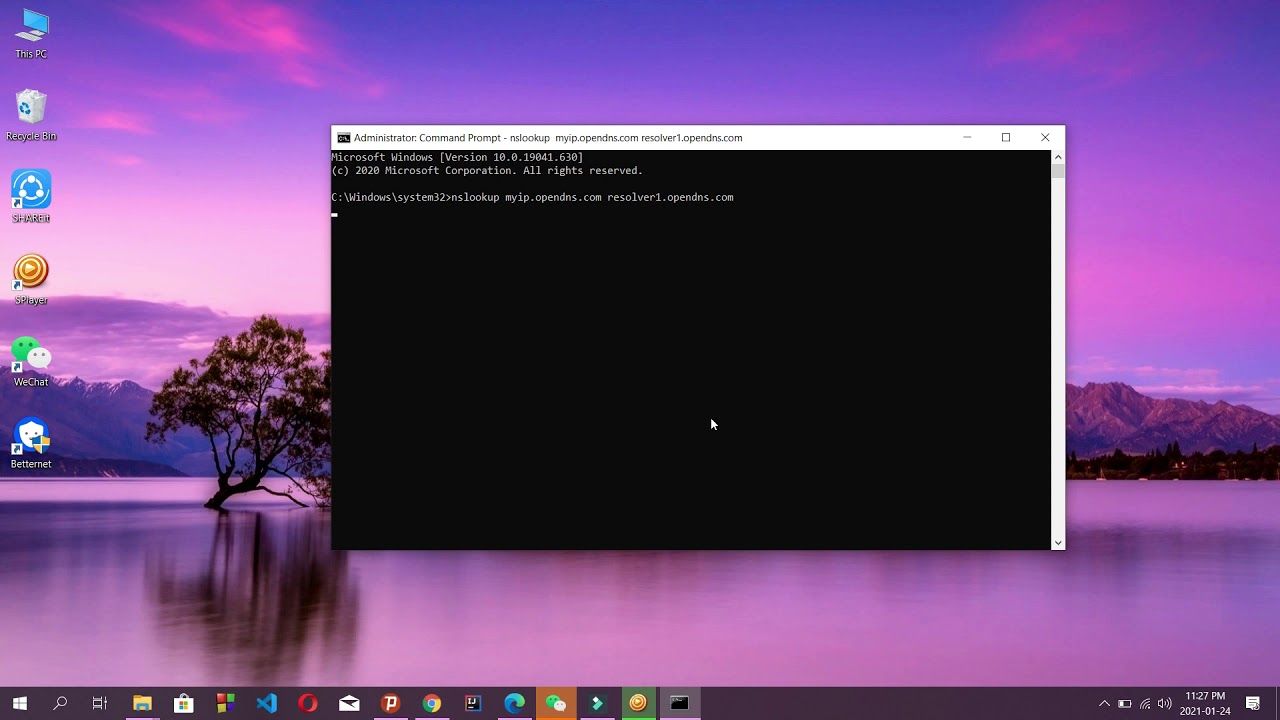
Task: Open Opera browser from taskbar
Action: [308, 704]
